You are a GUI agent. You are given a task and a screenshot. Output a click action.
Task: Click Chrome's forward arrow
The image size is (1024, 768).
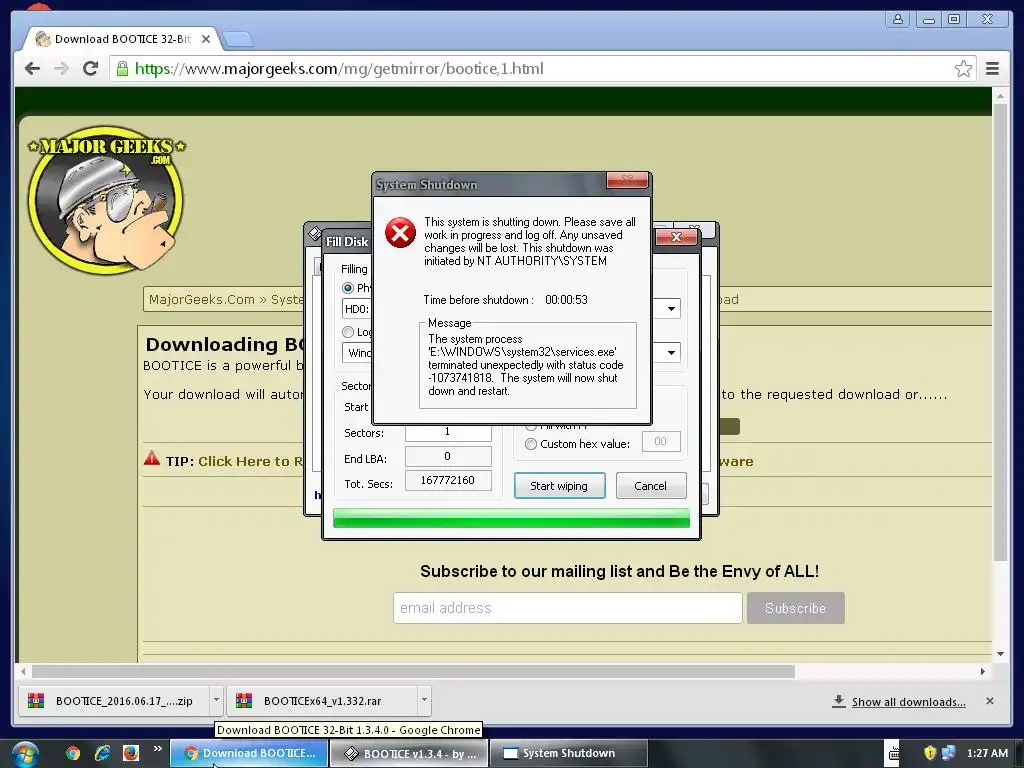(x=61, y=69)
